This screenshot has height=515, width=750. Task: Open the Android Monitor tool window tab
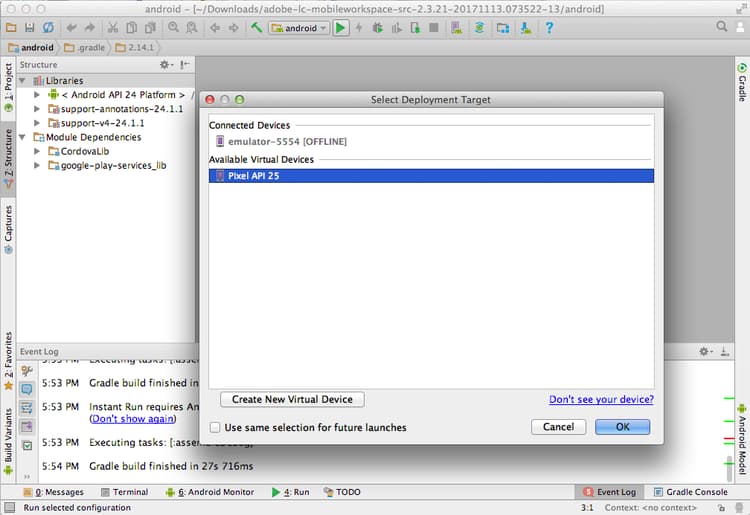[x=210, y=492]
